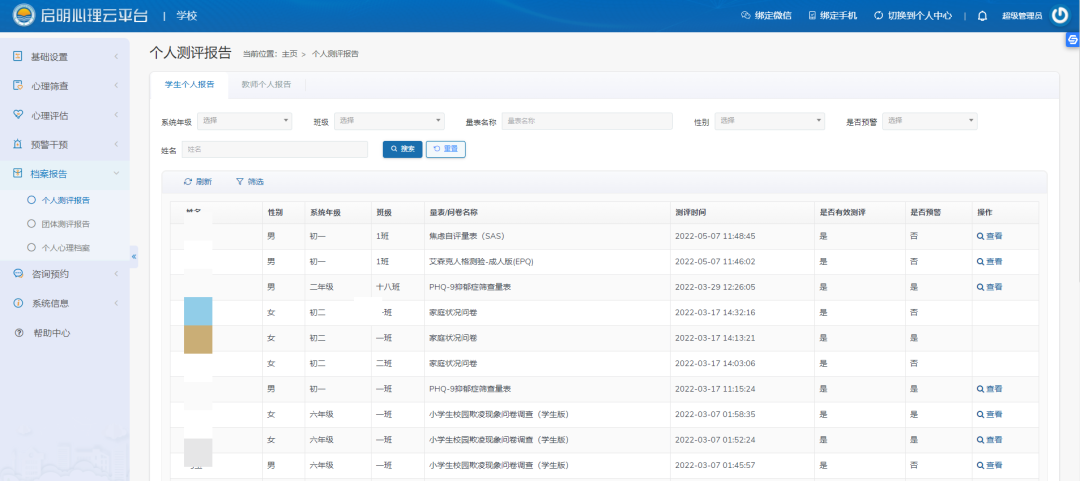Click into the 姓名 input field
This screenshot has height=481, width=1080.
coord(276,149)
